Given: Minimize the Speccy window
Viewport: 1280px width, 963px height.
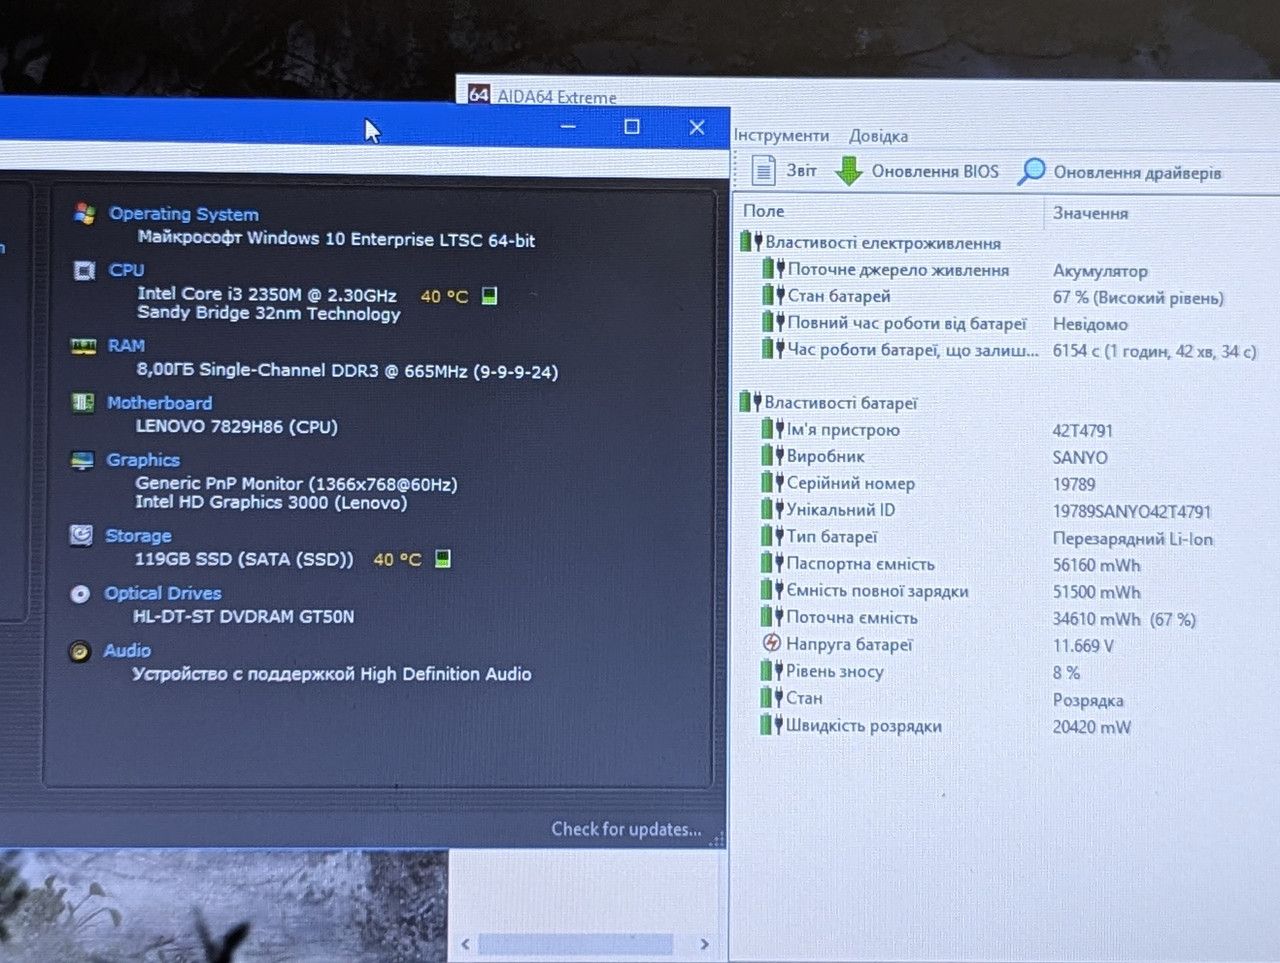Looking at the screenshot, I should click(x=568, y=126).
